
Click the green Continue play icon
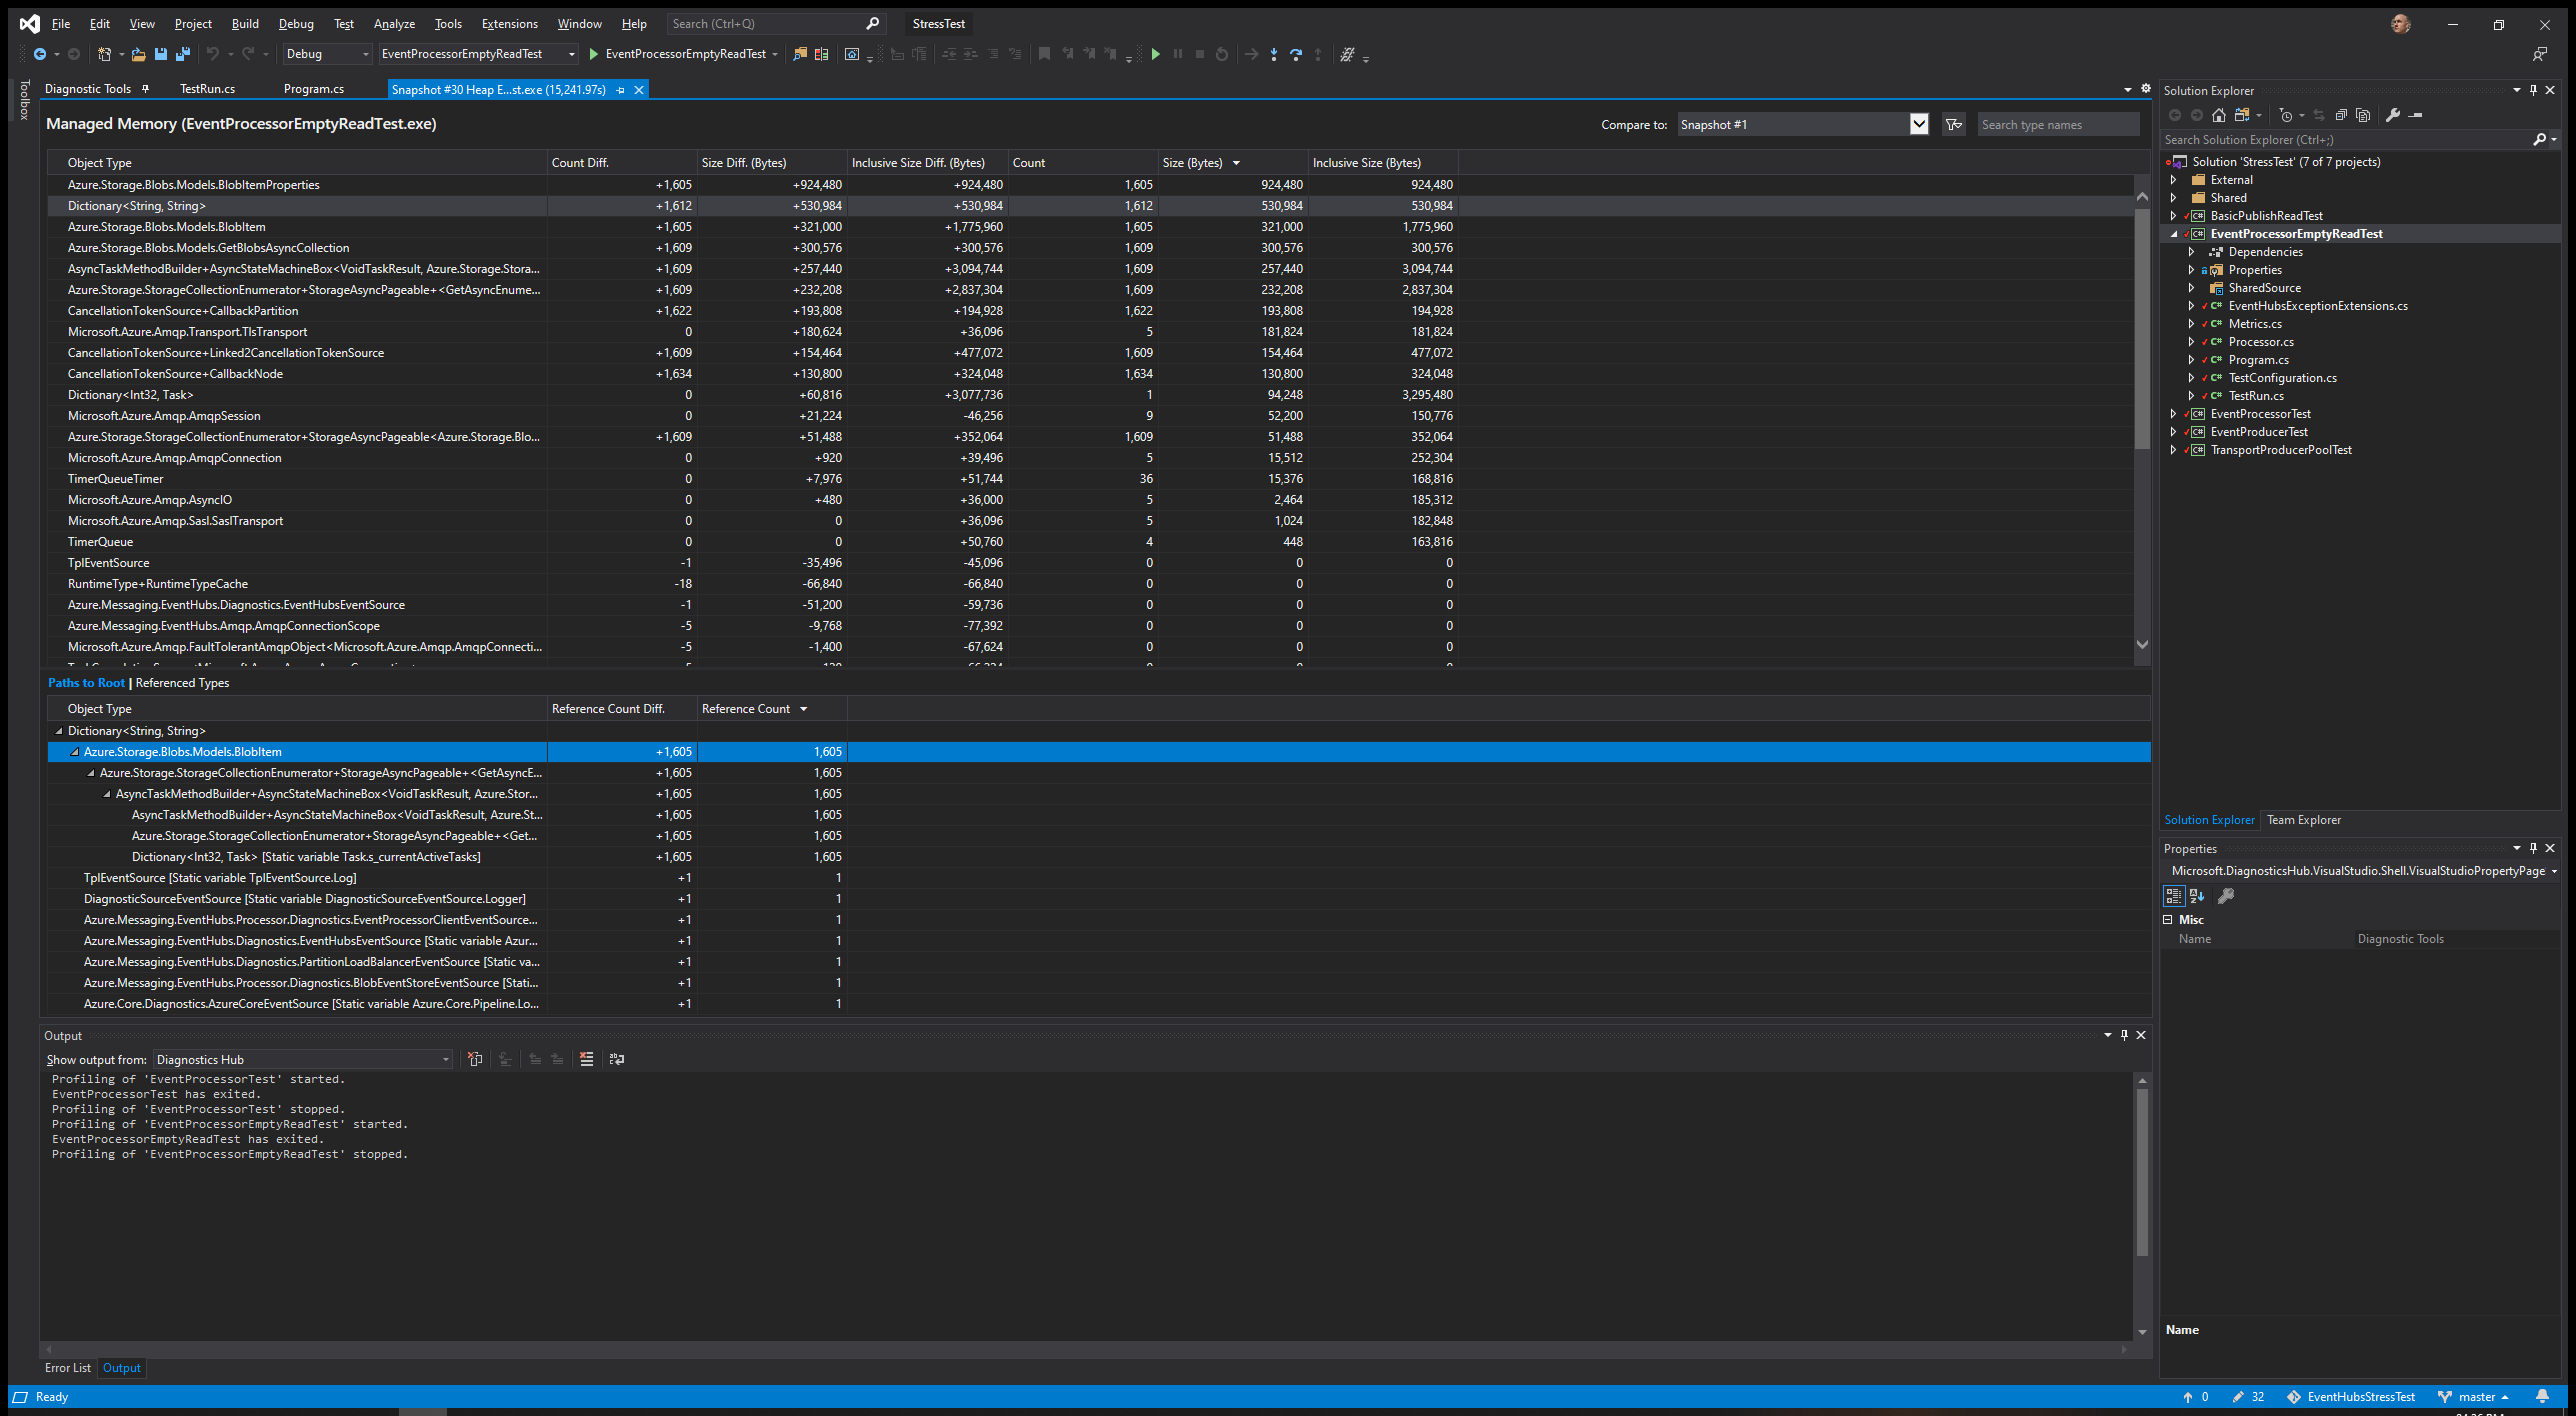click(1155, 54)
